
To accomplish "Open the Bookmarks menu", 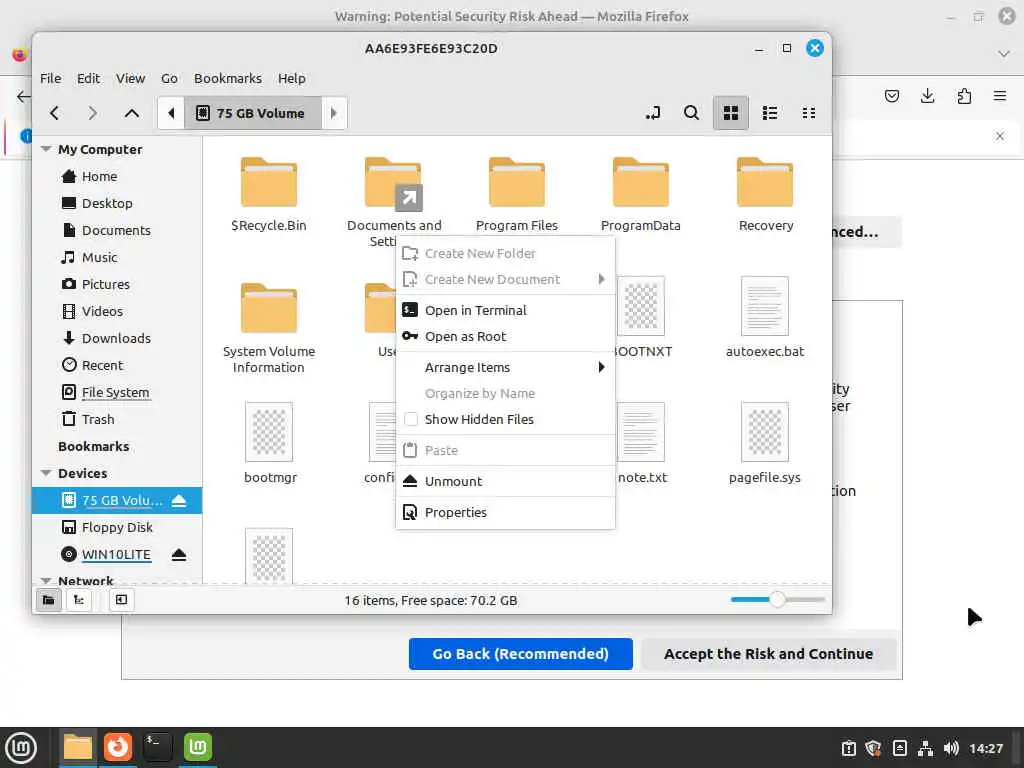I will click(x=227, y=78).
